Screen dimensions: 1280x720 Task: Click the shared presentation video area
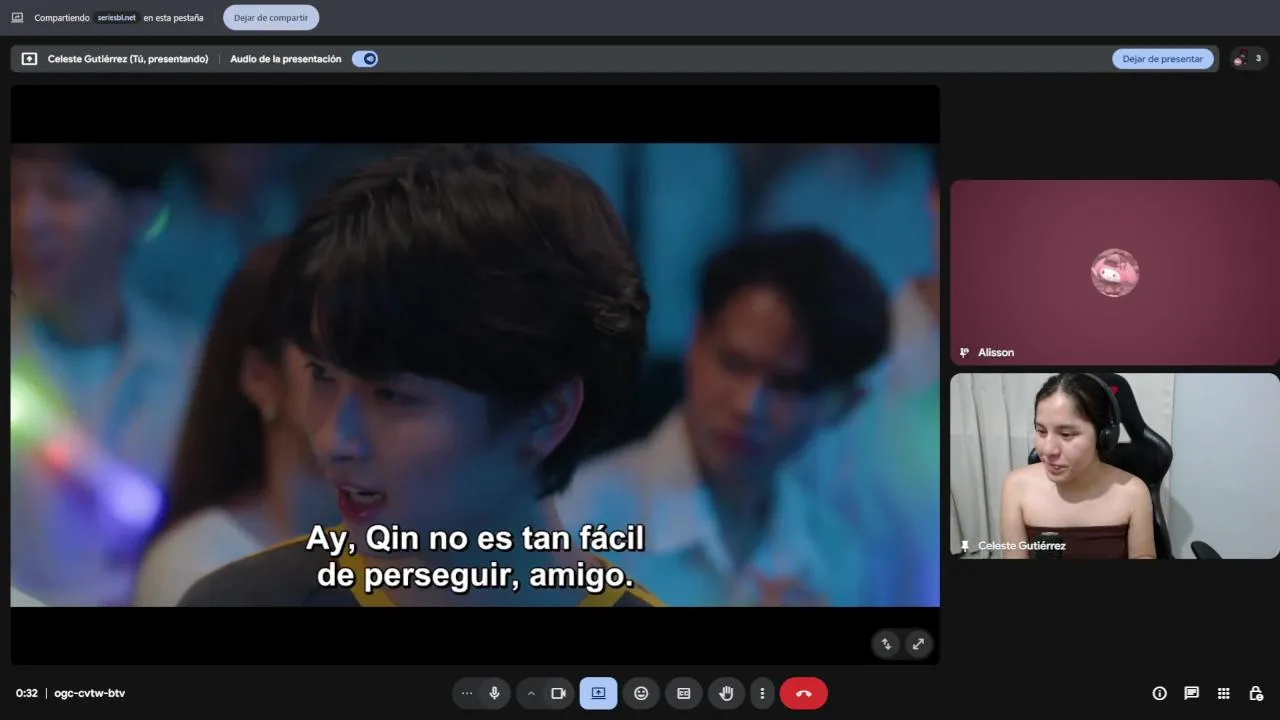click(475, 375)
